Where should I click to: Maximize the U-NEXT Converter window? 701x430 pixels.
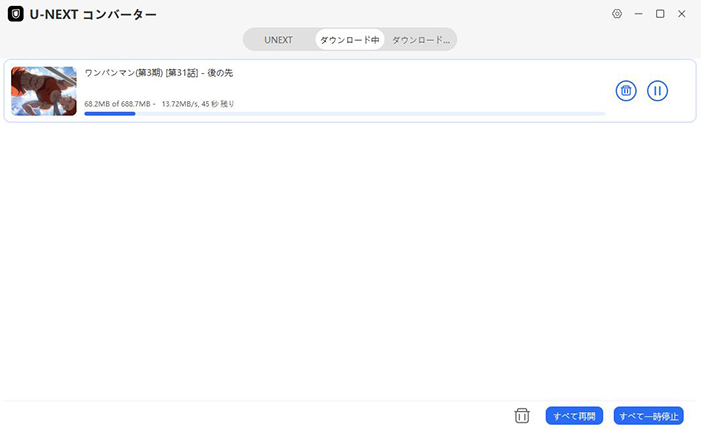tap(660, 14)
